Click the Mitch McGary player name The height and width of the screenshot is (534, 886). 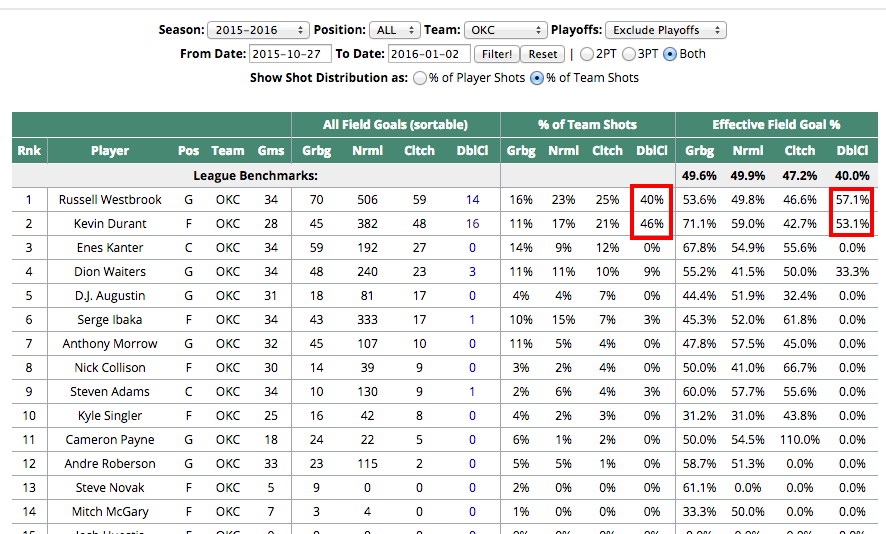click(x=110, y=512)
